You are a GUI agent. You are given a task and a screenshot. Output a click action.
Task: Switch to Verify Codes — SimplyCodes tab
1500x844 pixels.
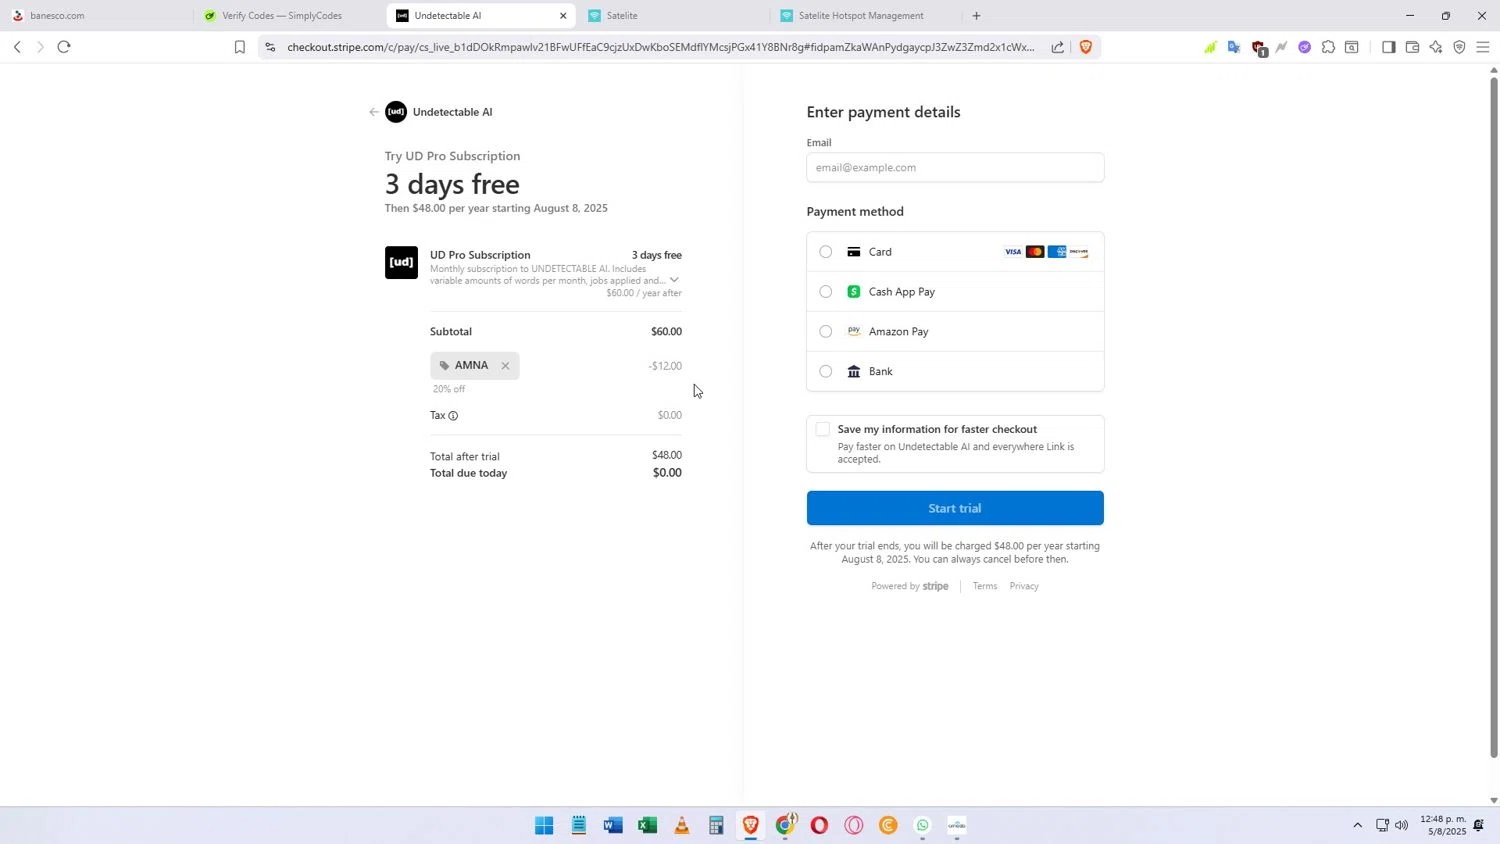point(290,16)
